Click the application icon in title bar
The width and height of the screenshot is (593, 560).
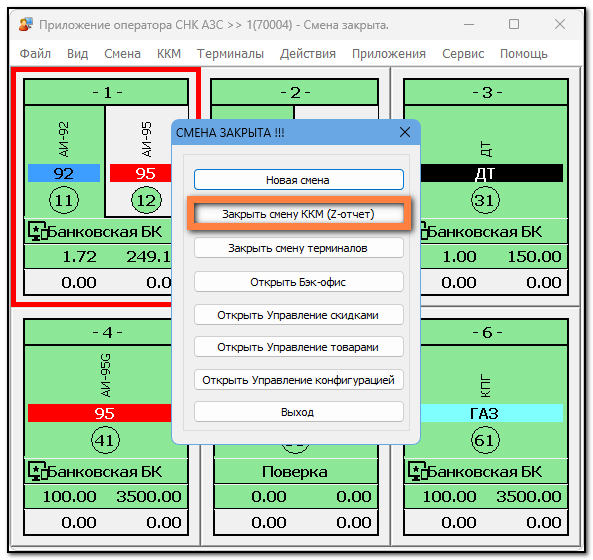coord(26,25)
